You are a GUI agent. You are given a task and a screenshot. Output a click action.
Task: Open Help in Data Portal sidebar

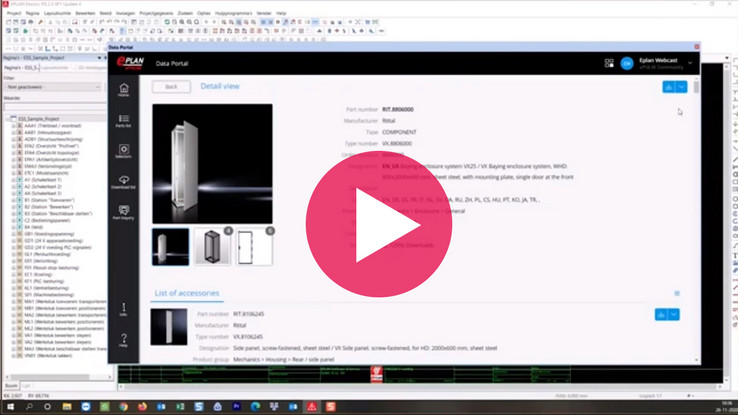tap(124, 340)
